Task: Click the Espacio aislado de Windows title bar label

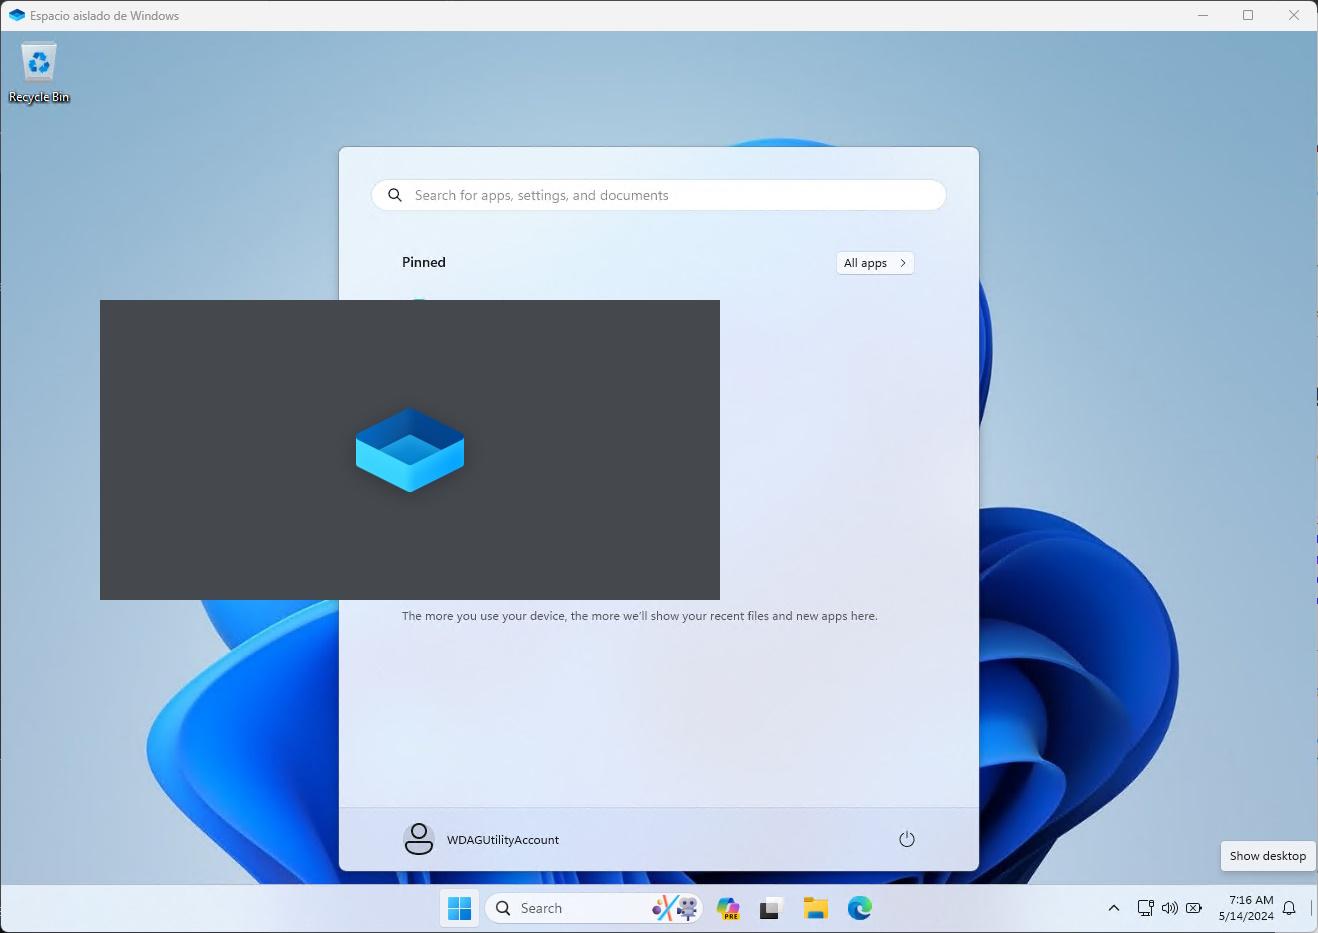Action: (103, 15)
